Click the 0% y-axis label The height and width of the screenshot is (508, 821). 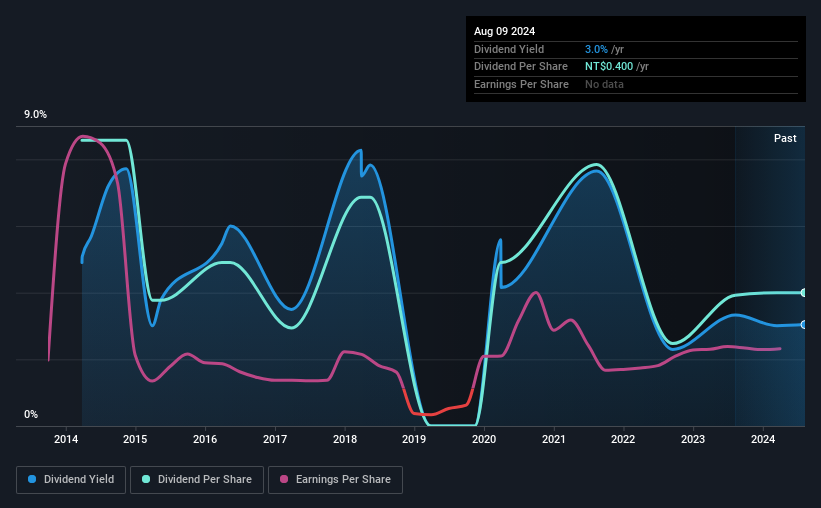[x=31, y=414]
